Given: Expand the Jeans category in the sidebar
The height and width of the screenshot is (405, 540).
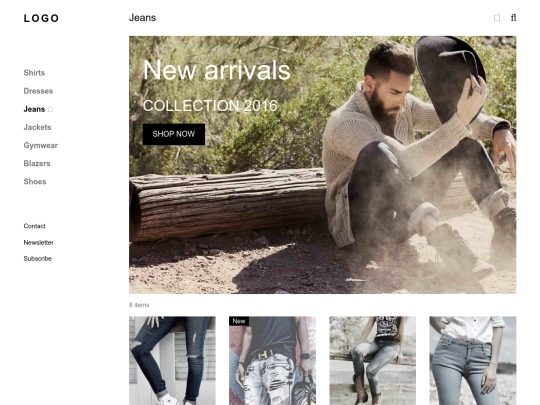Looking at the screenshot, I should pyautogui.click(x=38, y=109).
